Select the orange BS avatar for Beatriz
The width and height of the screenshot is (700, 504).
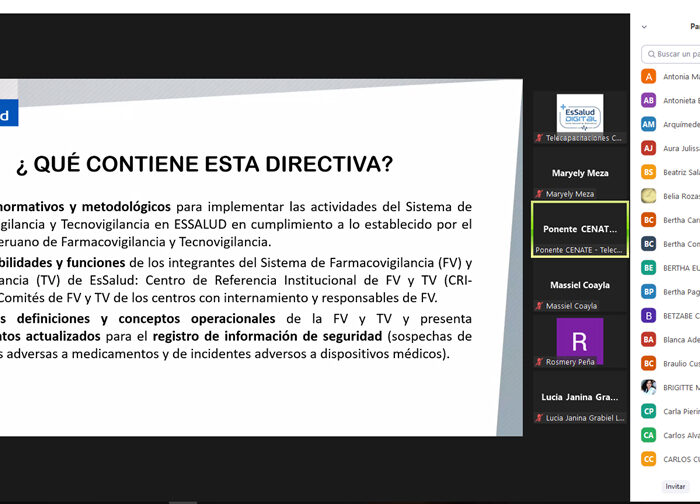tap(649, 172)
